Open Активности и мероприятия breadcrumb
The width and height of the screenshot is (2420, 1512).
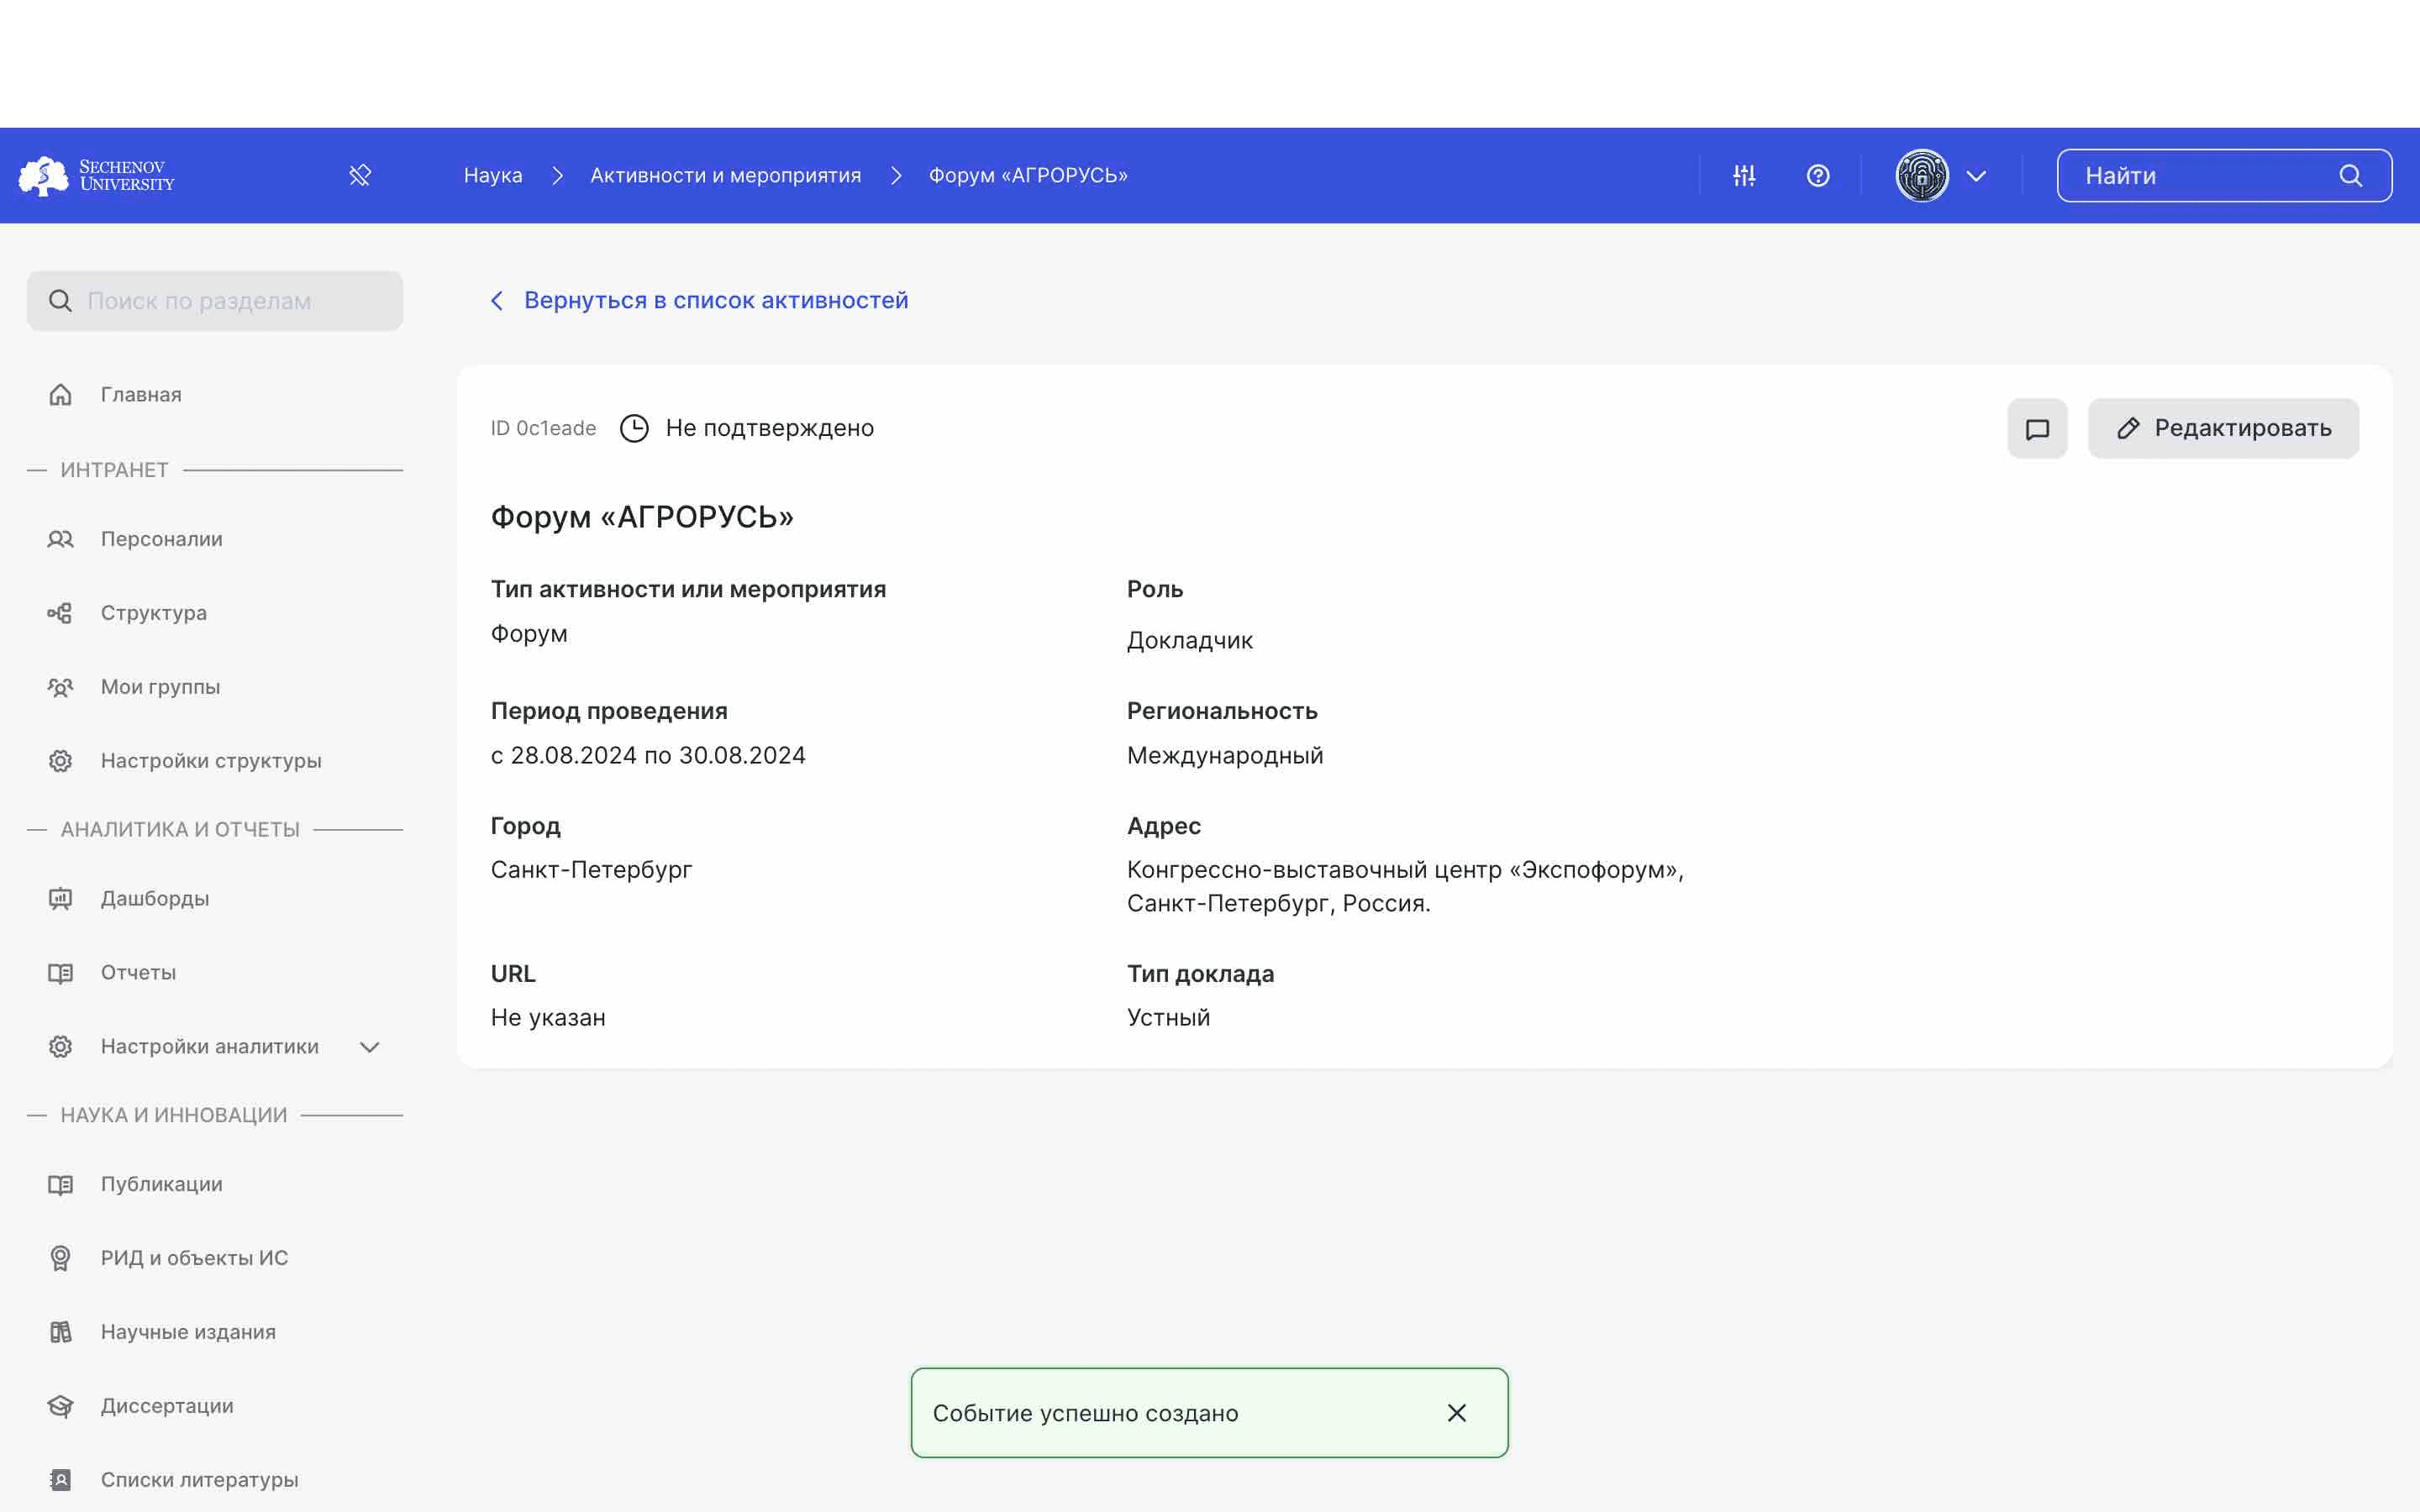(726, 176)
